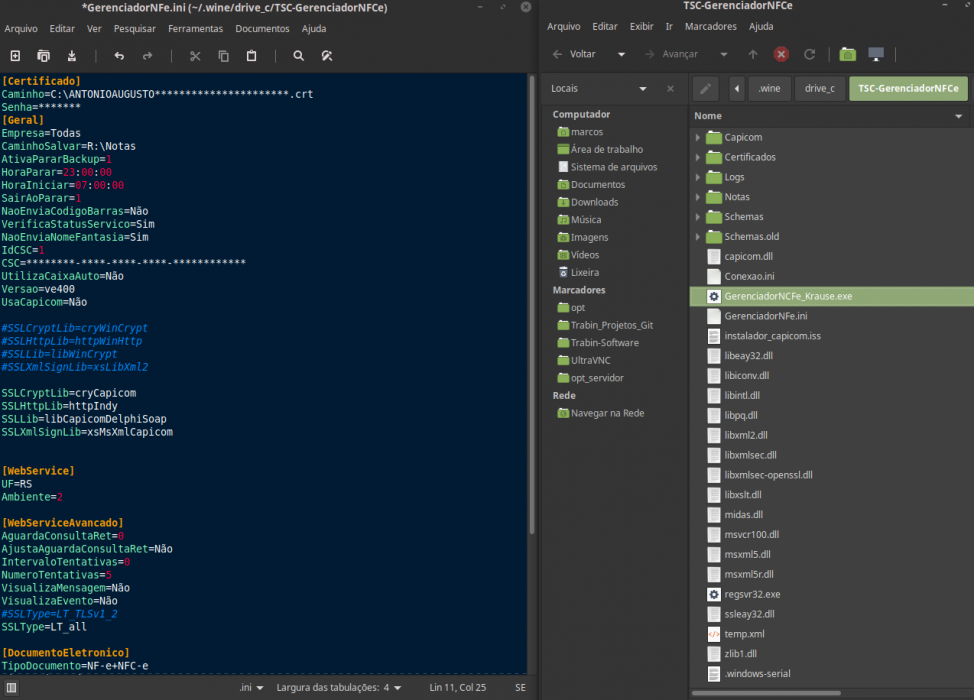Expand the Capicom folder
This screenshot has width=974, height=700.
click(698, 137)
